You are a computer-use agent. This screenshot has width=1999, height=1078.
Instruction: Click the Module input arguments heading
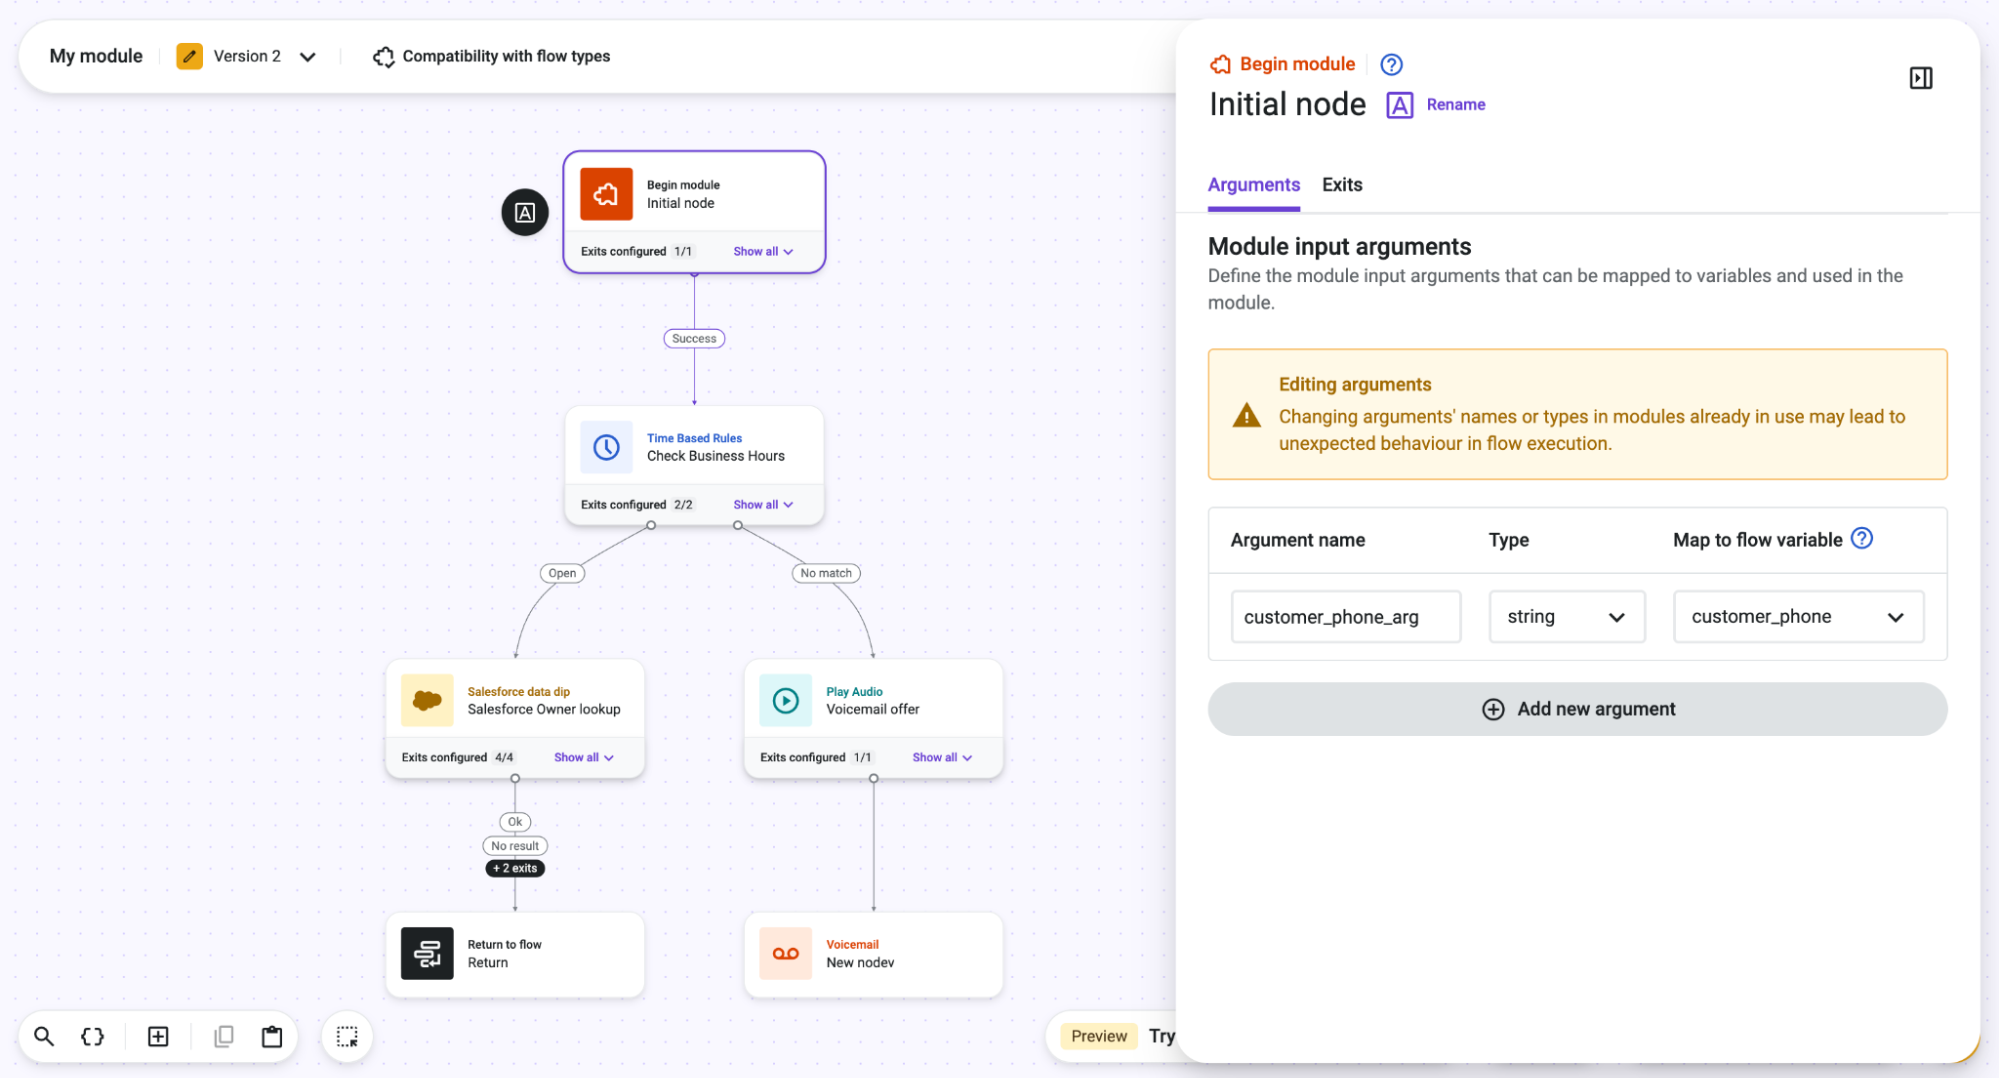tap(1339, 247)
